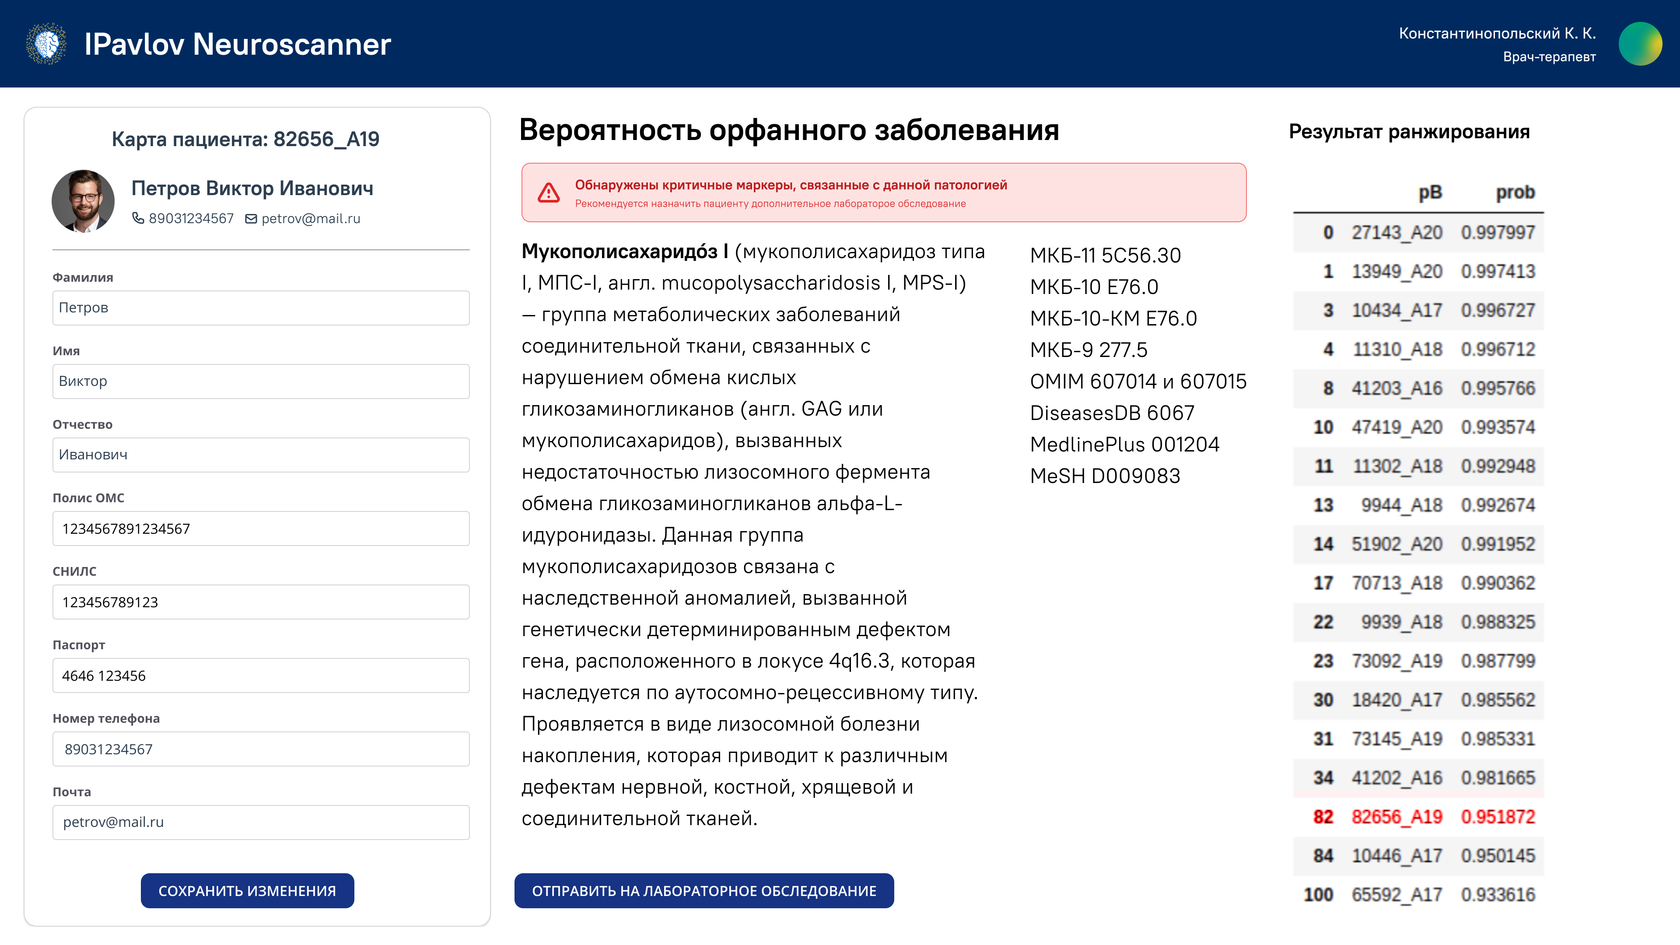The height and width of the screenshot is (945, 1680).
Task: Click the phone icon next to 89031234567
Action: [137, 218]
